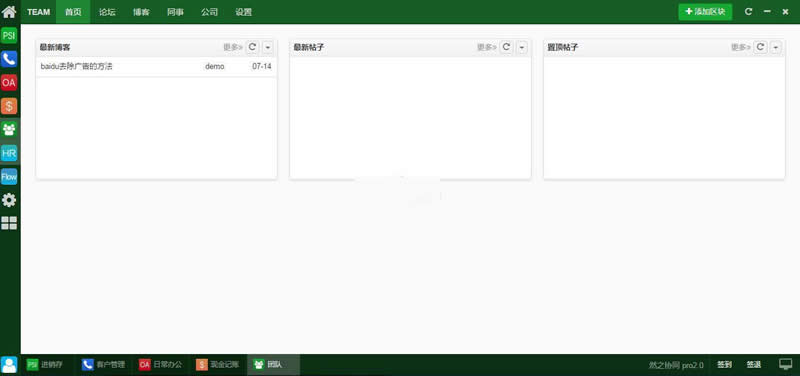Image resolution: width=800 pixels, height=376 pixels.
Task: Open the 公司 tab
Action: pos(210,12)
